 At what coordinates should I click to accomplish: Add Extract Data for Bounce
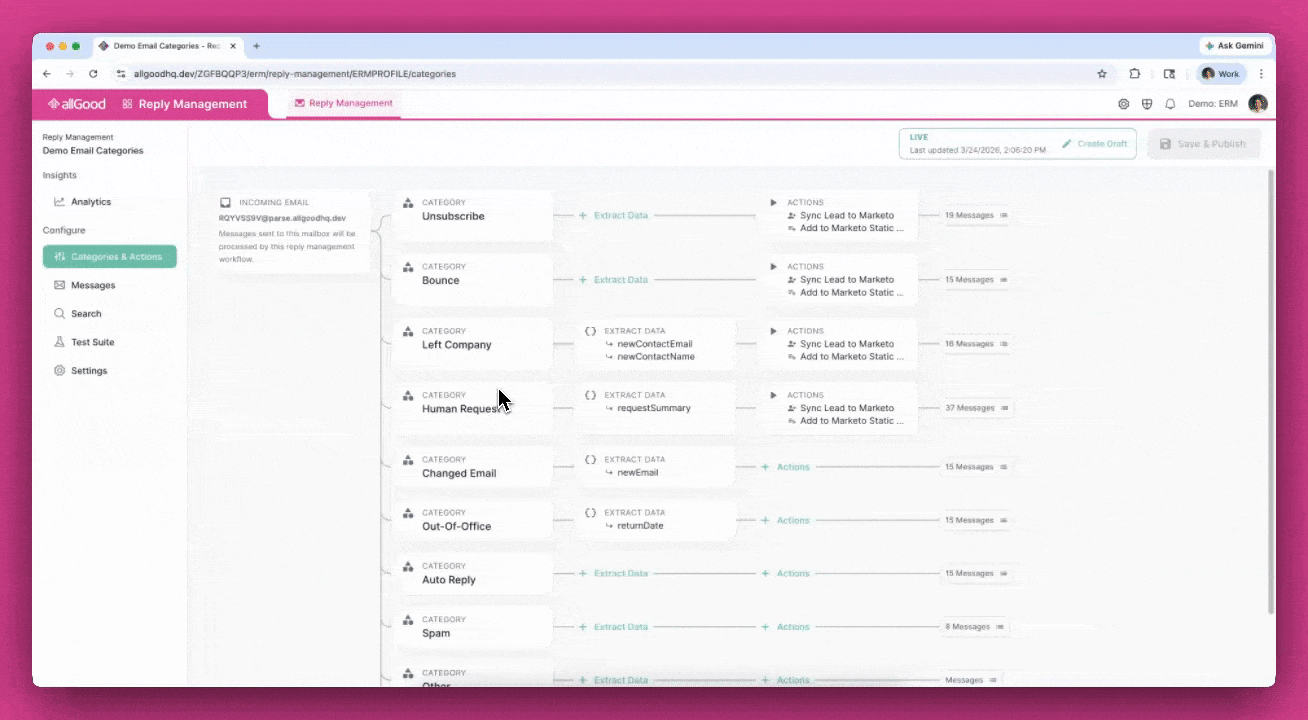click(x=614, y=280)
